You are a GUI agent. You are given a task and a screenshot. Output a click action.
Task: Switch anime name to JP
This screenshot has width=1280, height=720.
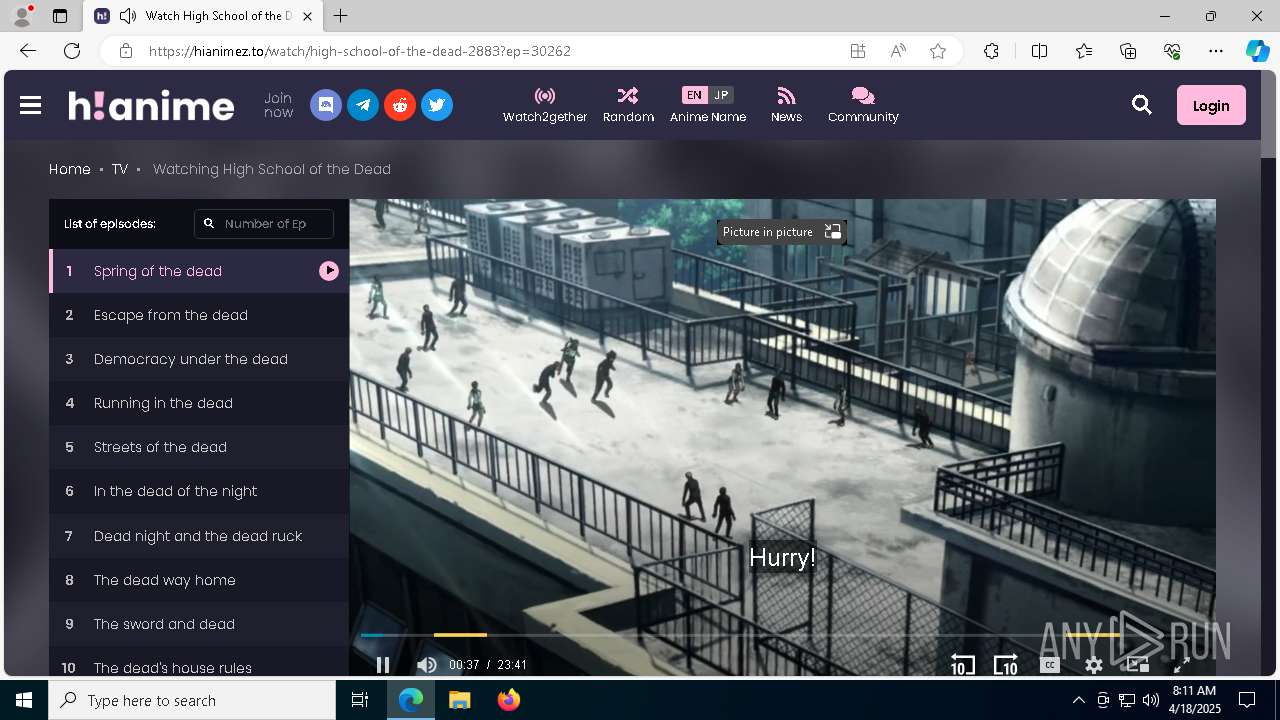(721, 95)
